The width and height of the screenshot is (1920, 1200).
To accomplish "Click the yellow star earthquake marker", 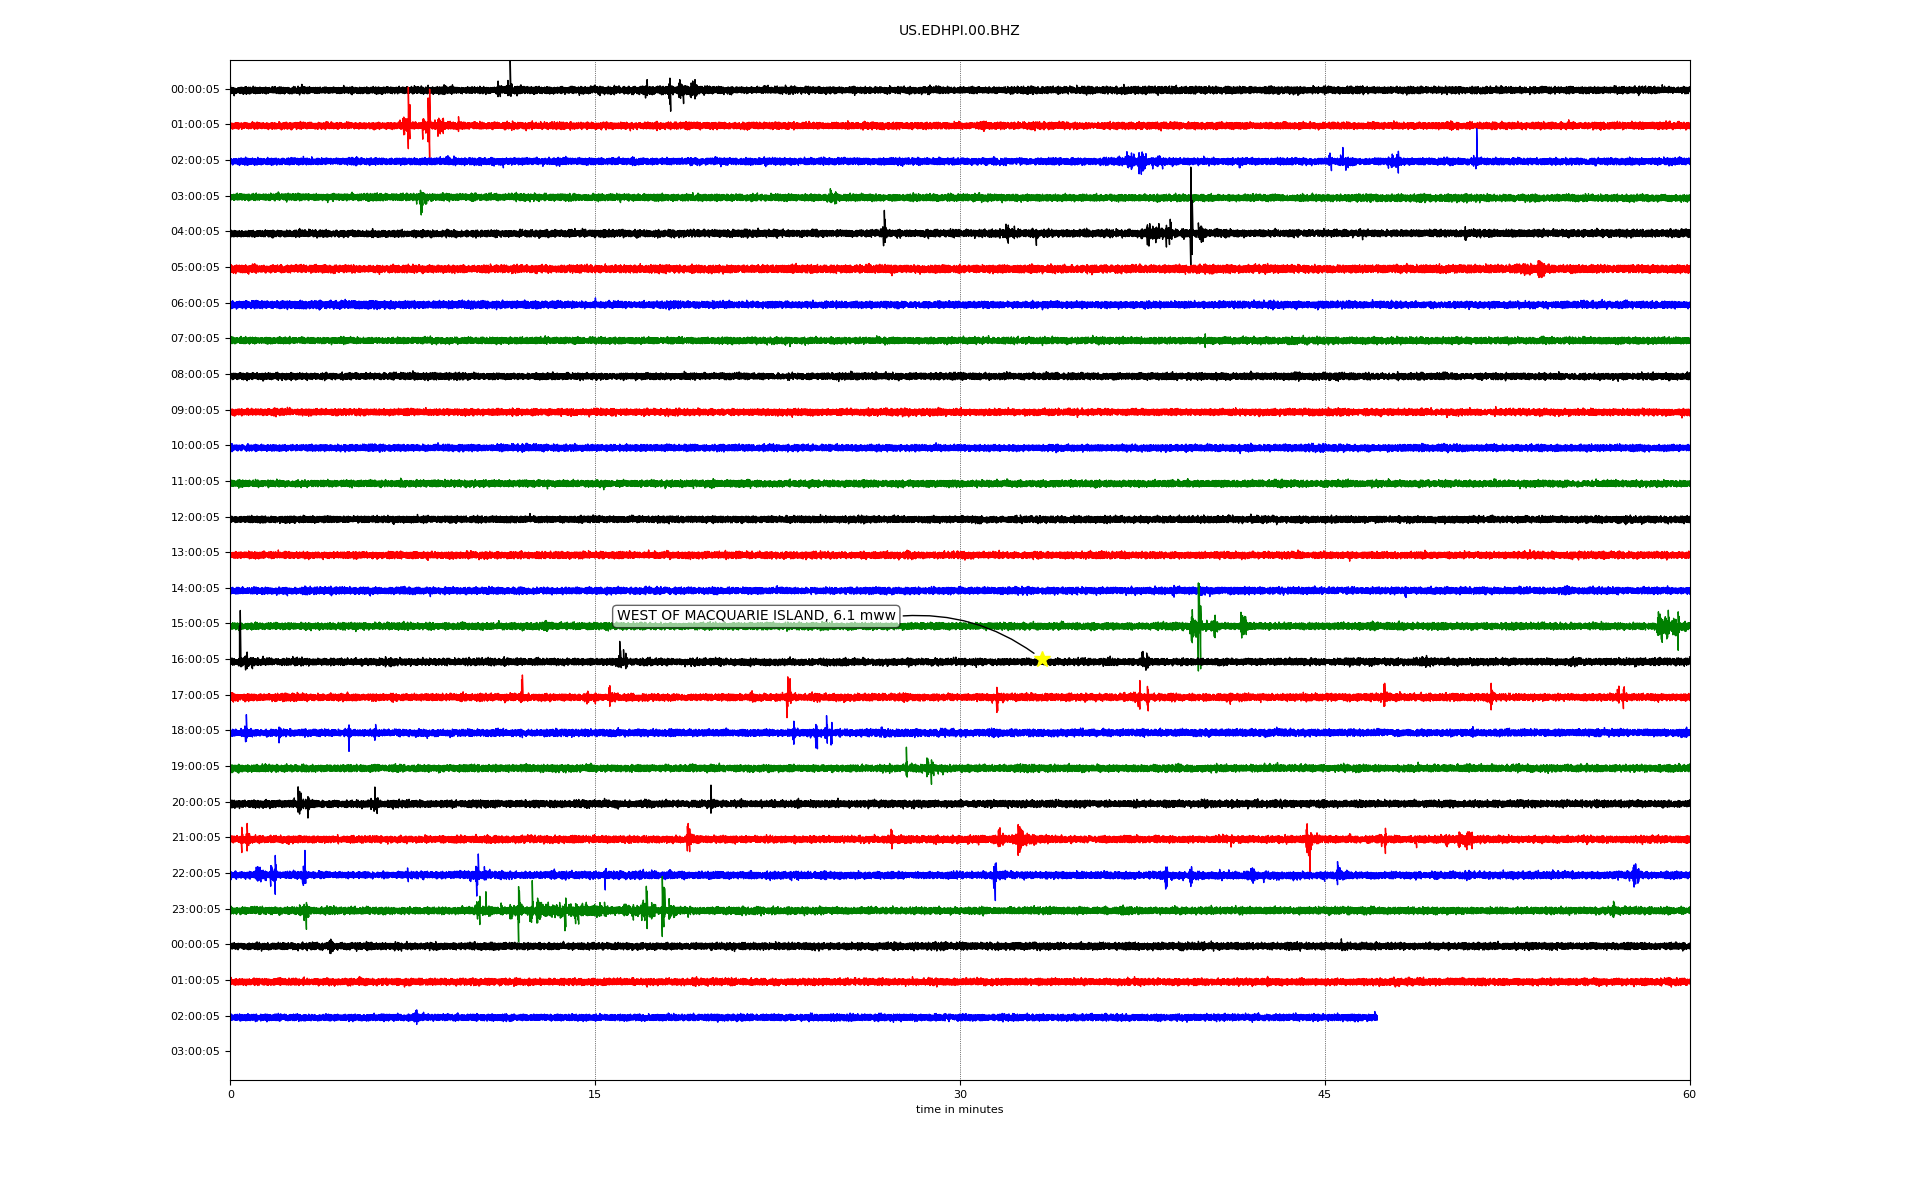I will (x=1042, y=659).
